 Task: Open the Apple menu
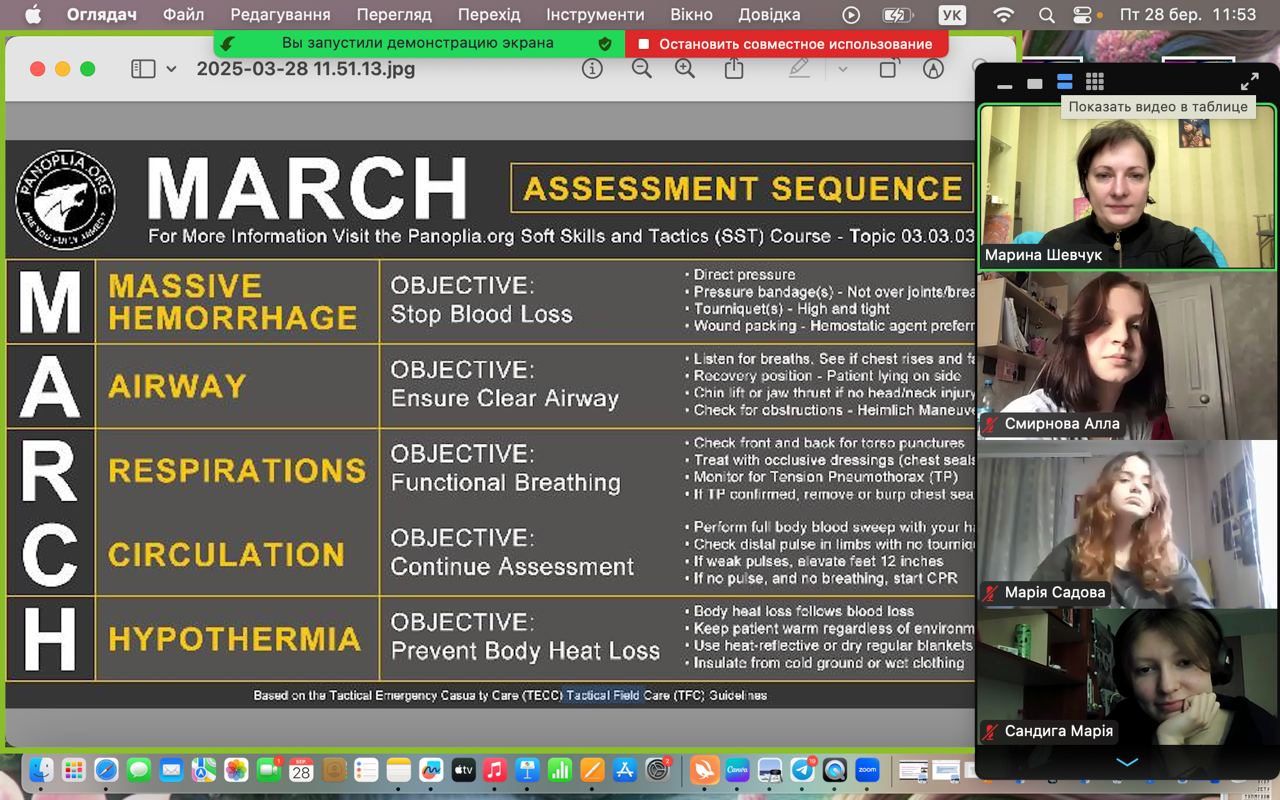coord(32,14)
